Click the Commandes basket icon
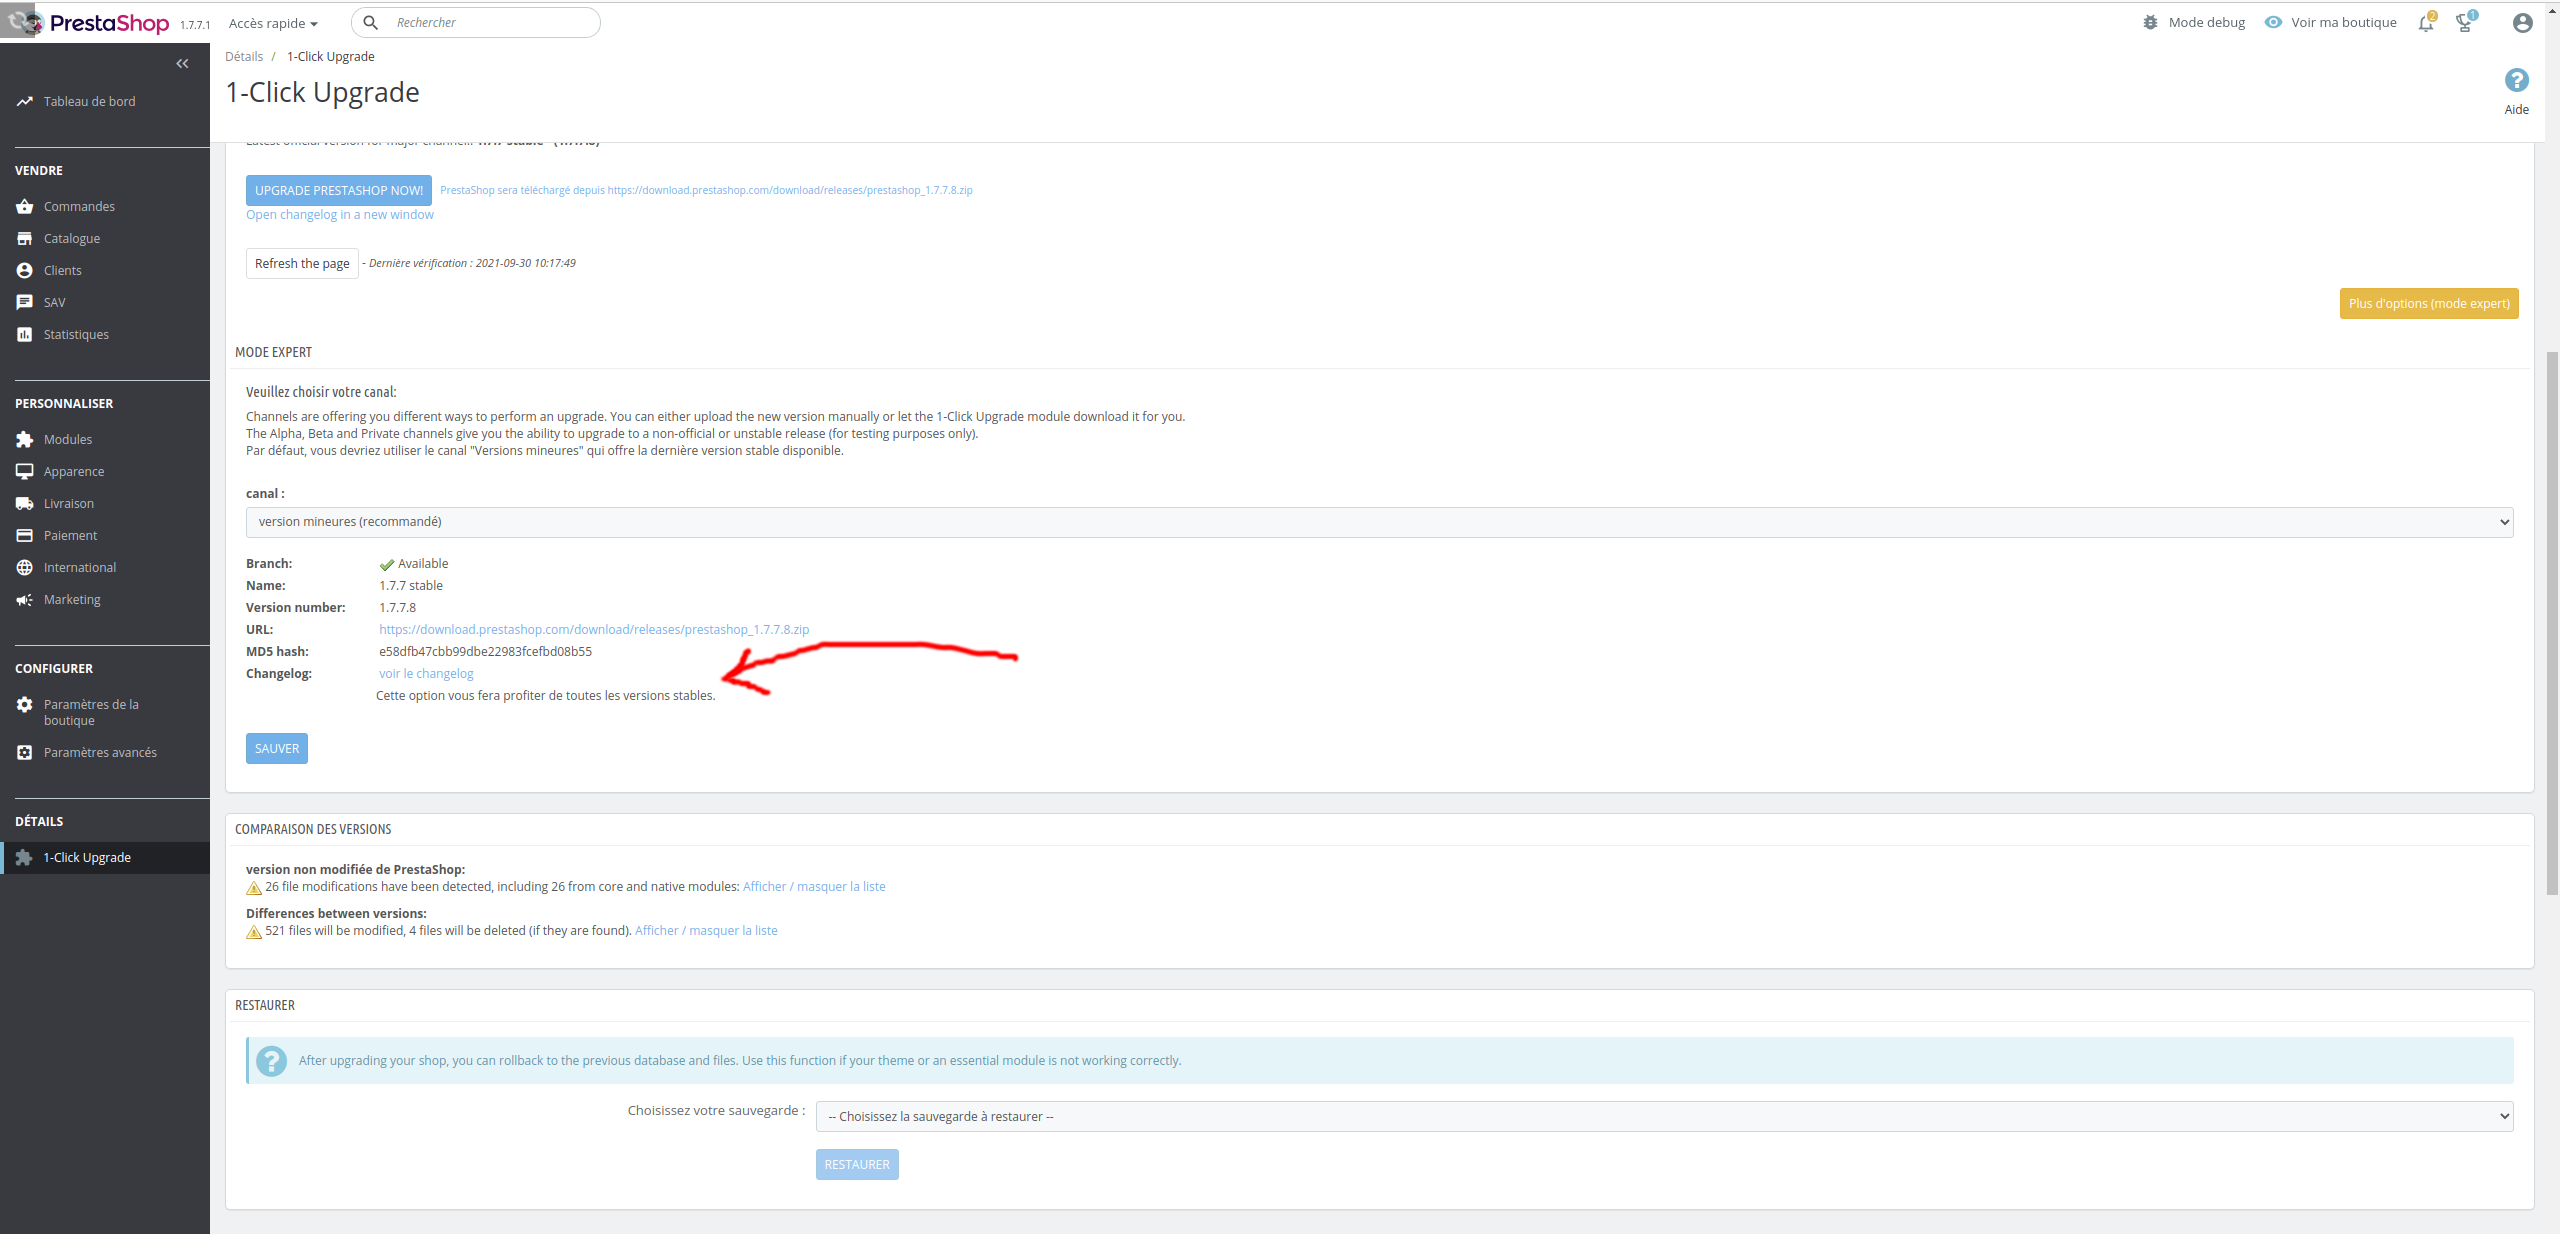The image size is (2560, 1234). [x=25, y=207]
